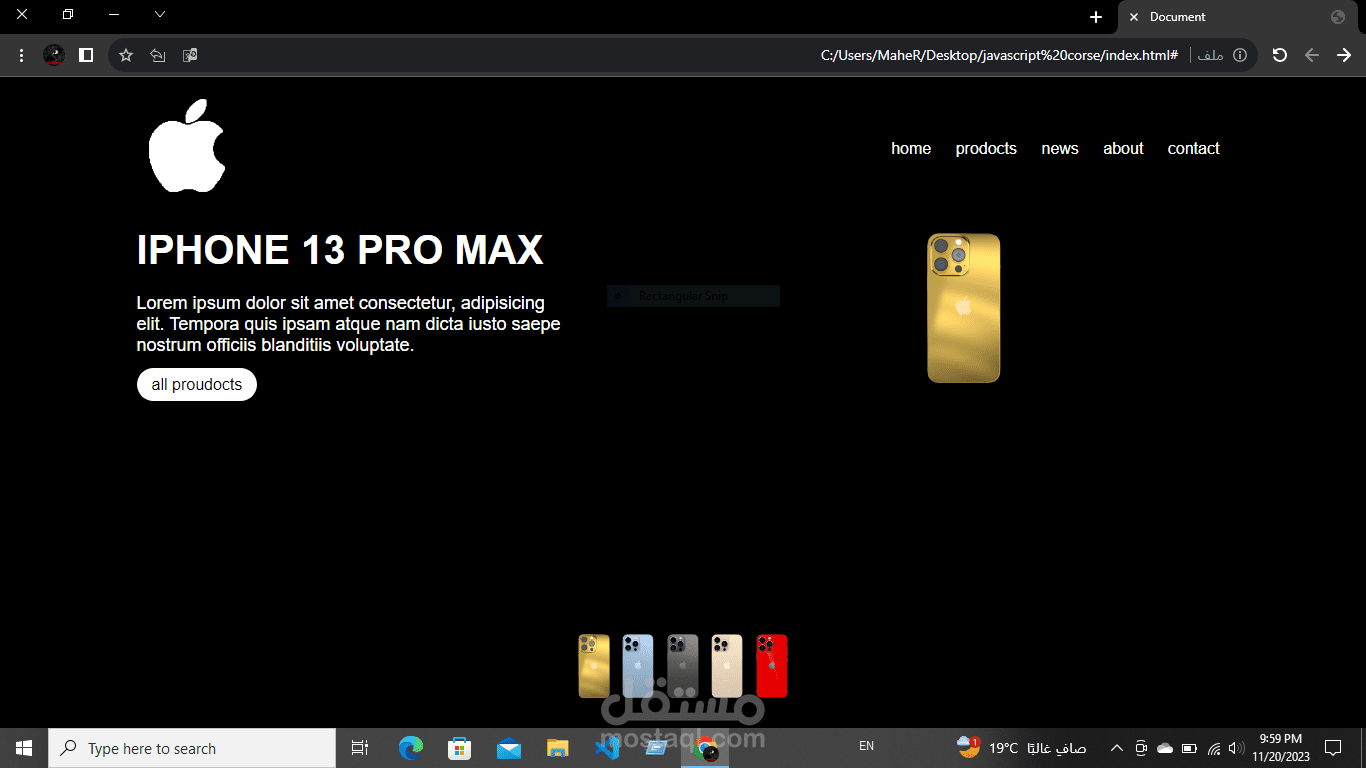
Task: Click the white Apple logo
Action: pyautogui.click(x=187, y=145)
